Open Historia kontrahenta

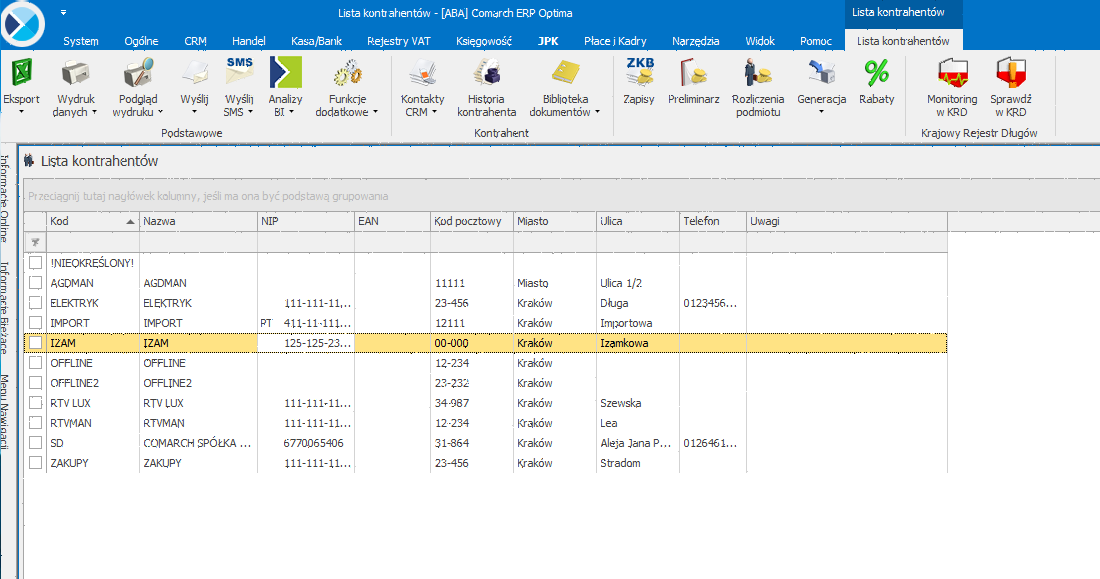pos(486,74)
